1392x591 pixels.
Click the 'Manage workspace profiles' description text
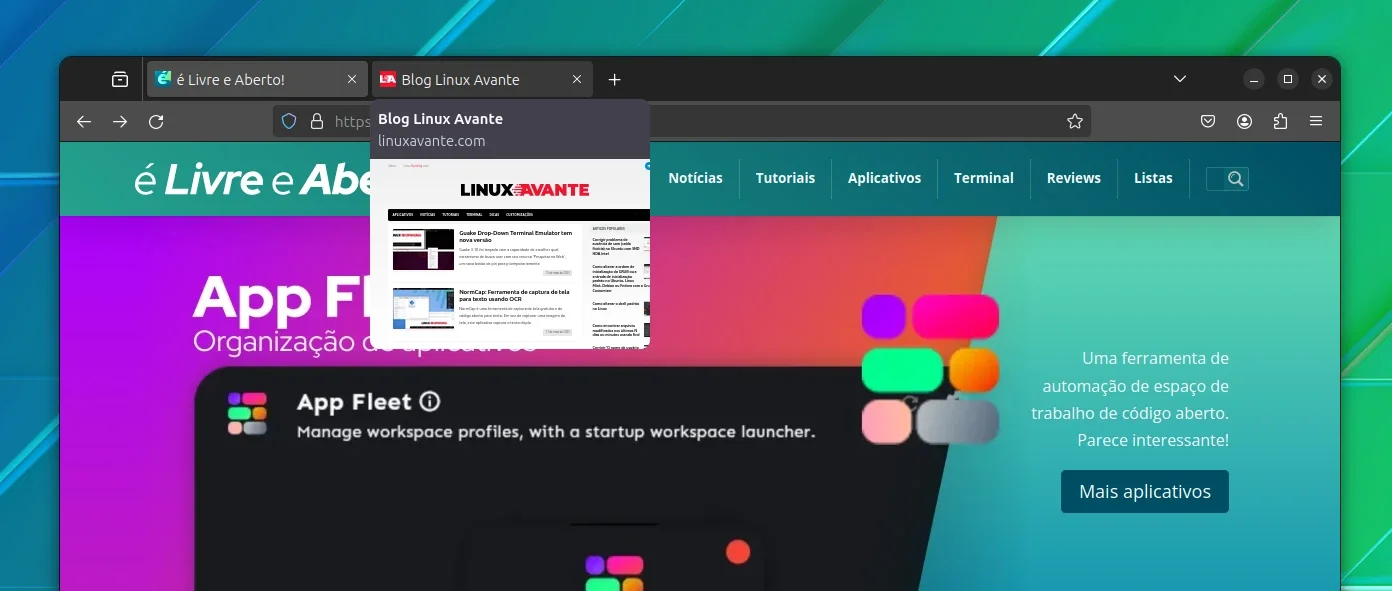(x=556, y=432)
